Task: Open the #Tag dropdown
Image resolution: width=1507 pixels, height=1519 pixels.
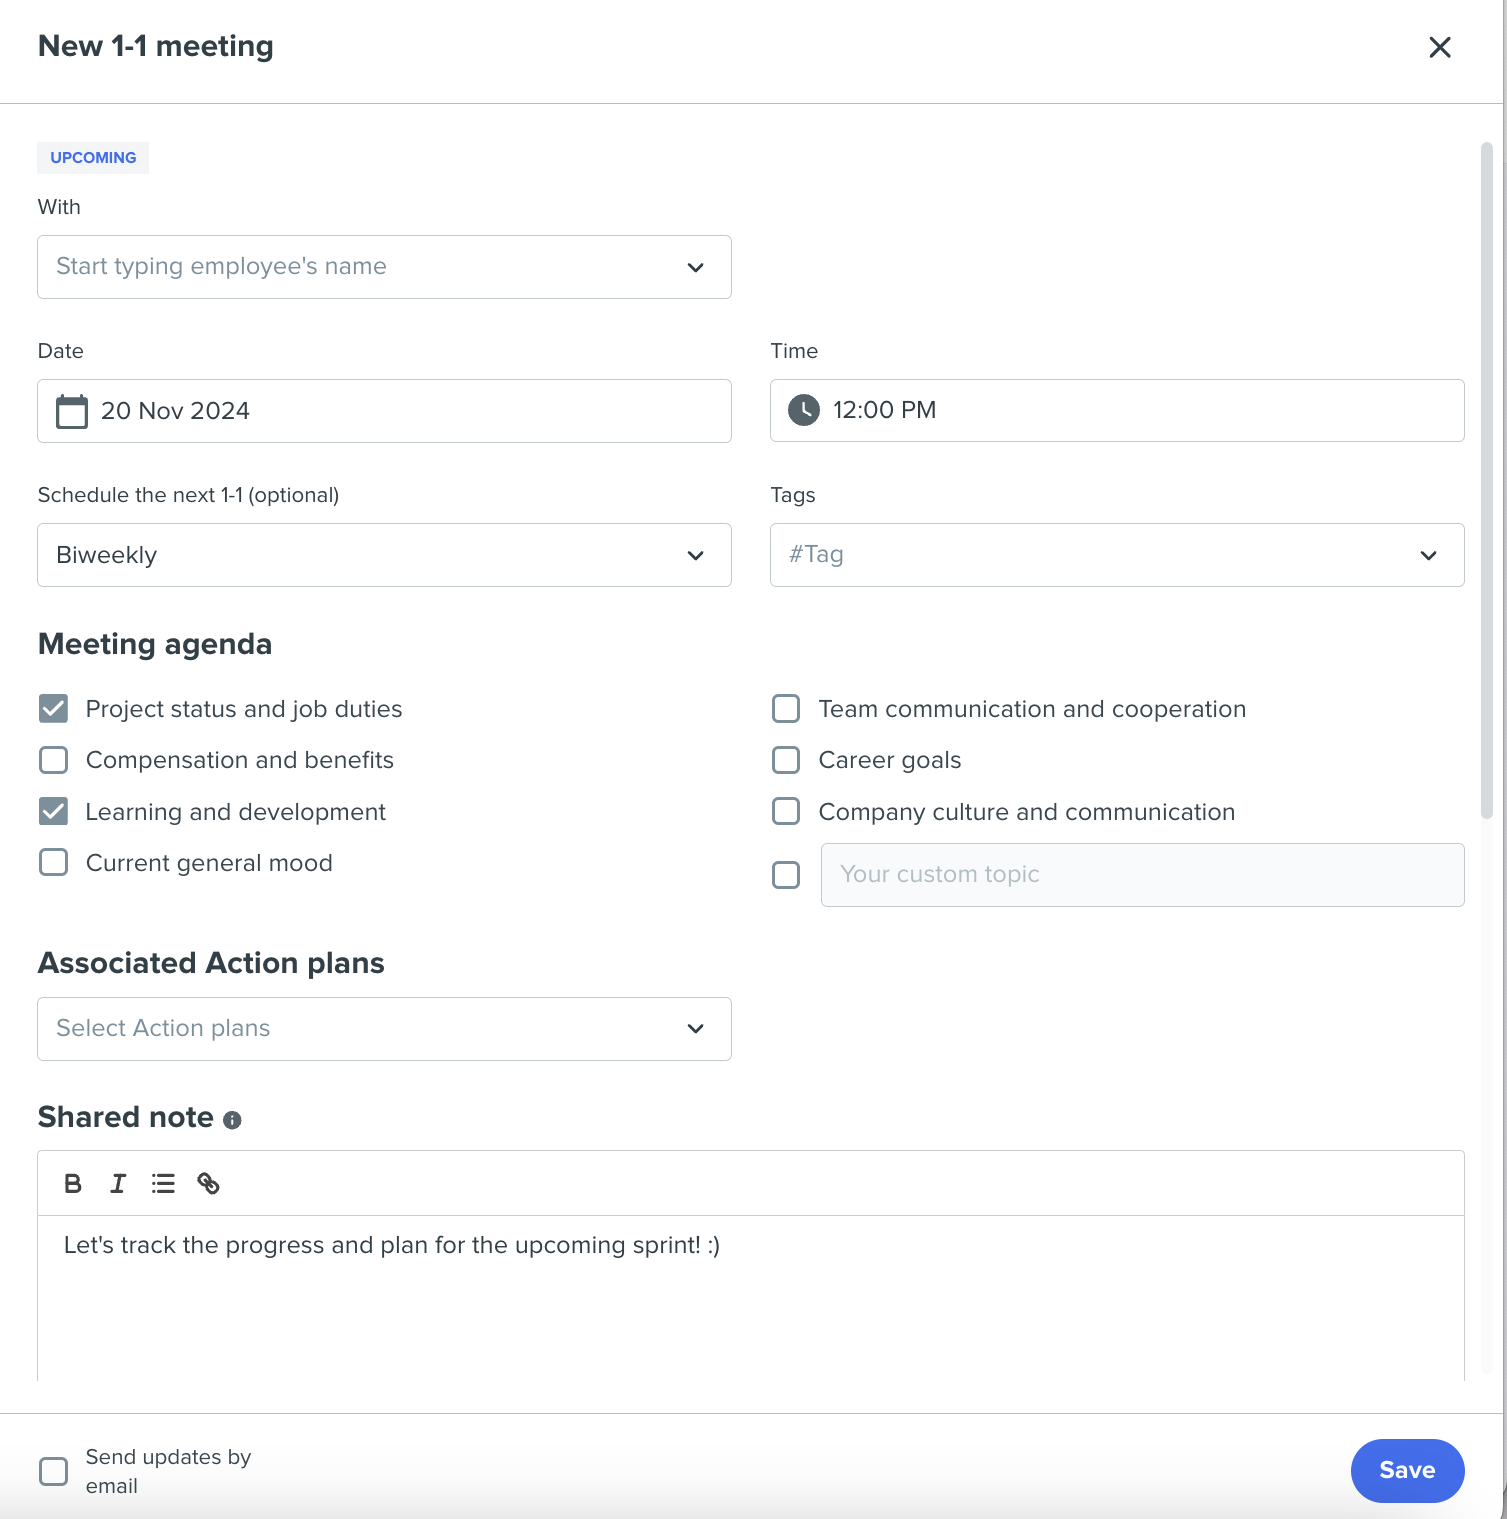Action: 1117,555
